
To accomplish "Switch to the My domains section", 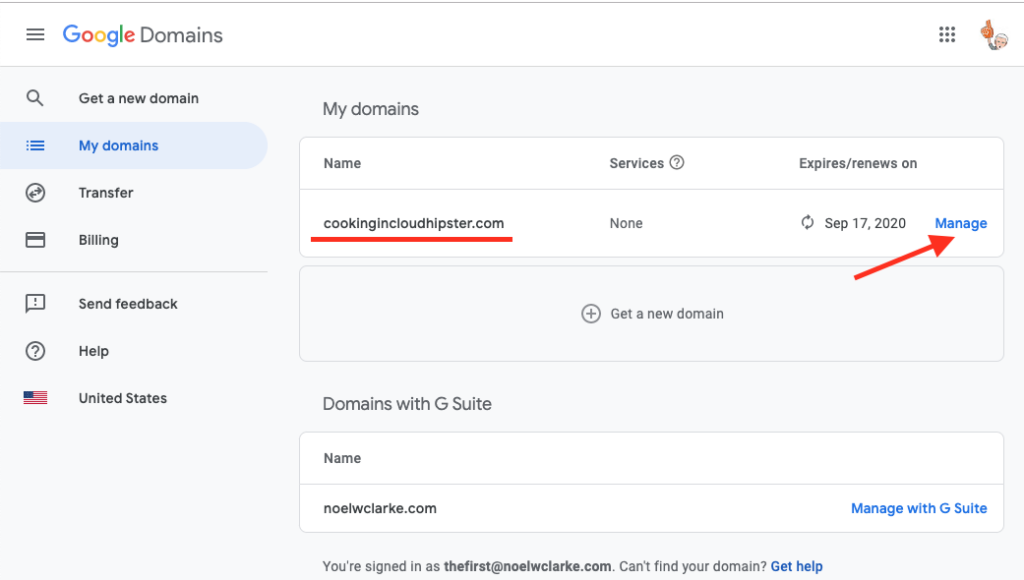I will click(x=120, y=145).
